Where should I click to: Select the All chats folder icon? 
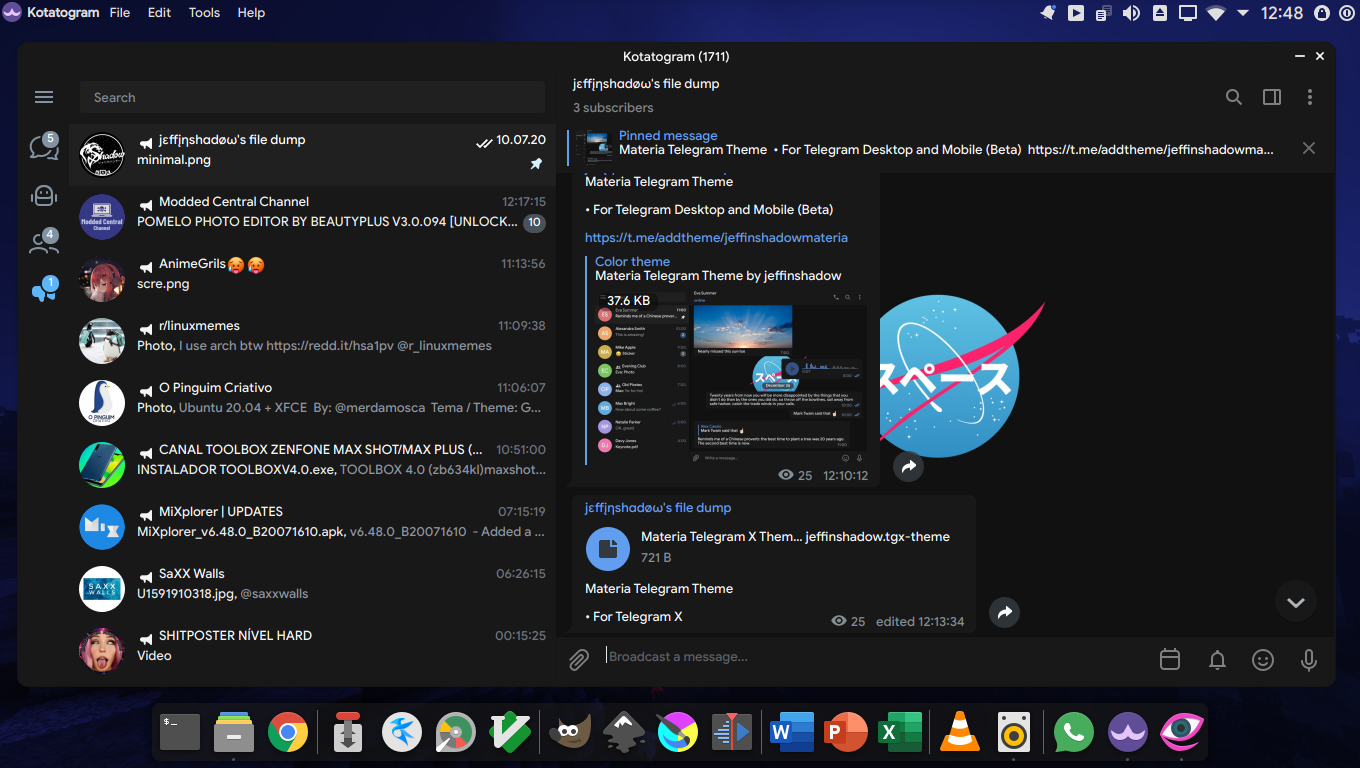44,147
